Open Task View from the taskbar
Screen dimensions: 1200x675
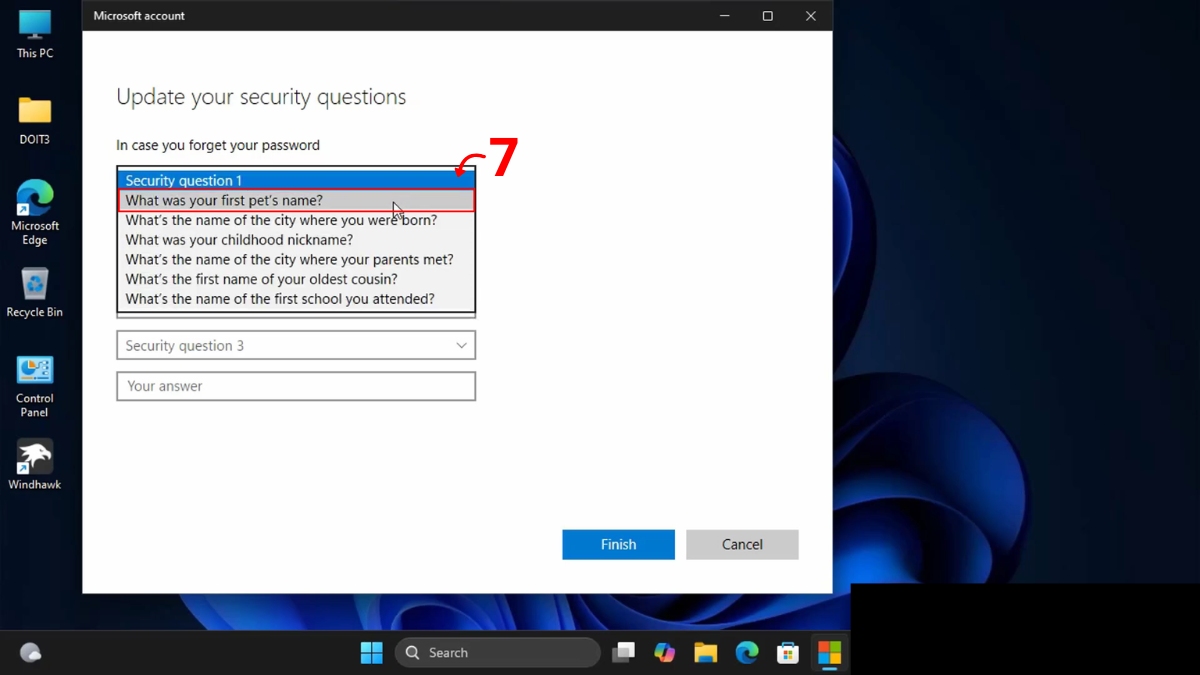pos(624,652)
